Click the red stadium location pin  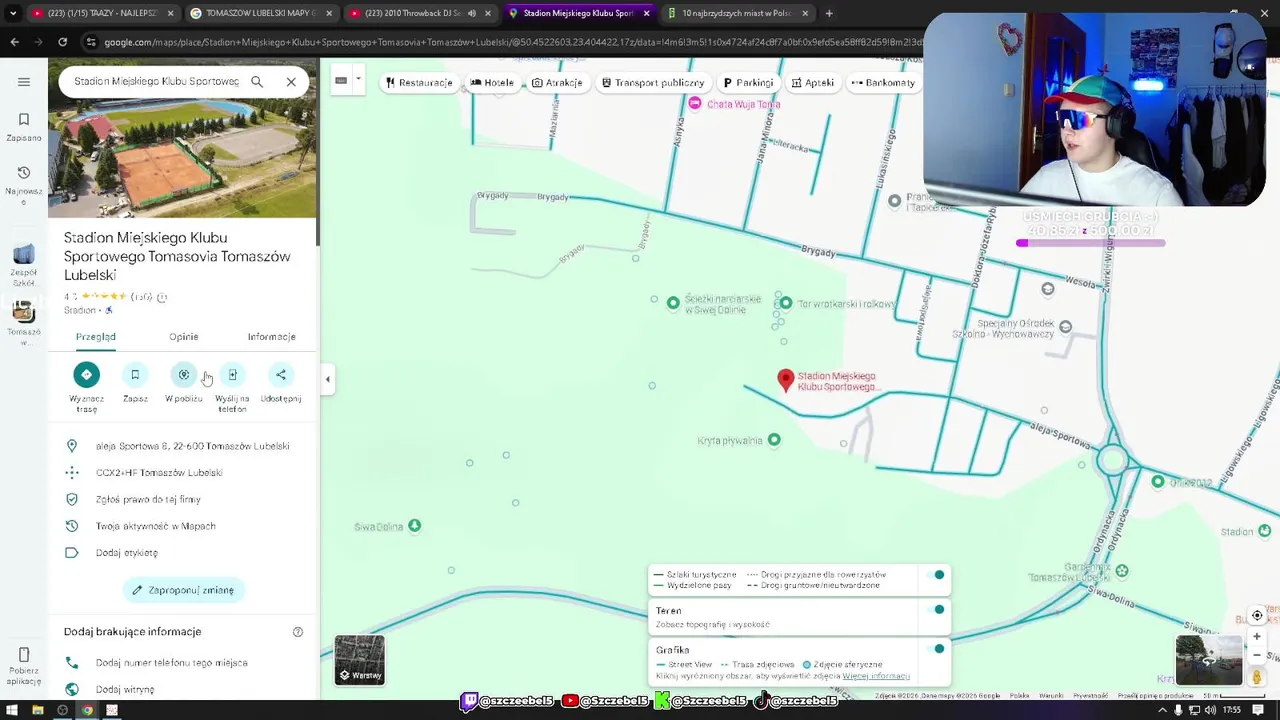(x=786, y=380)
